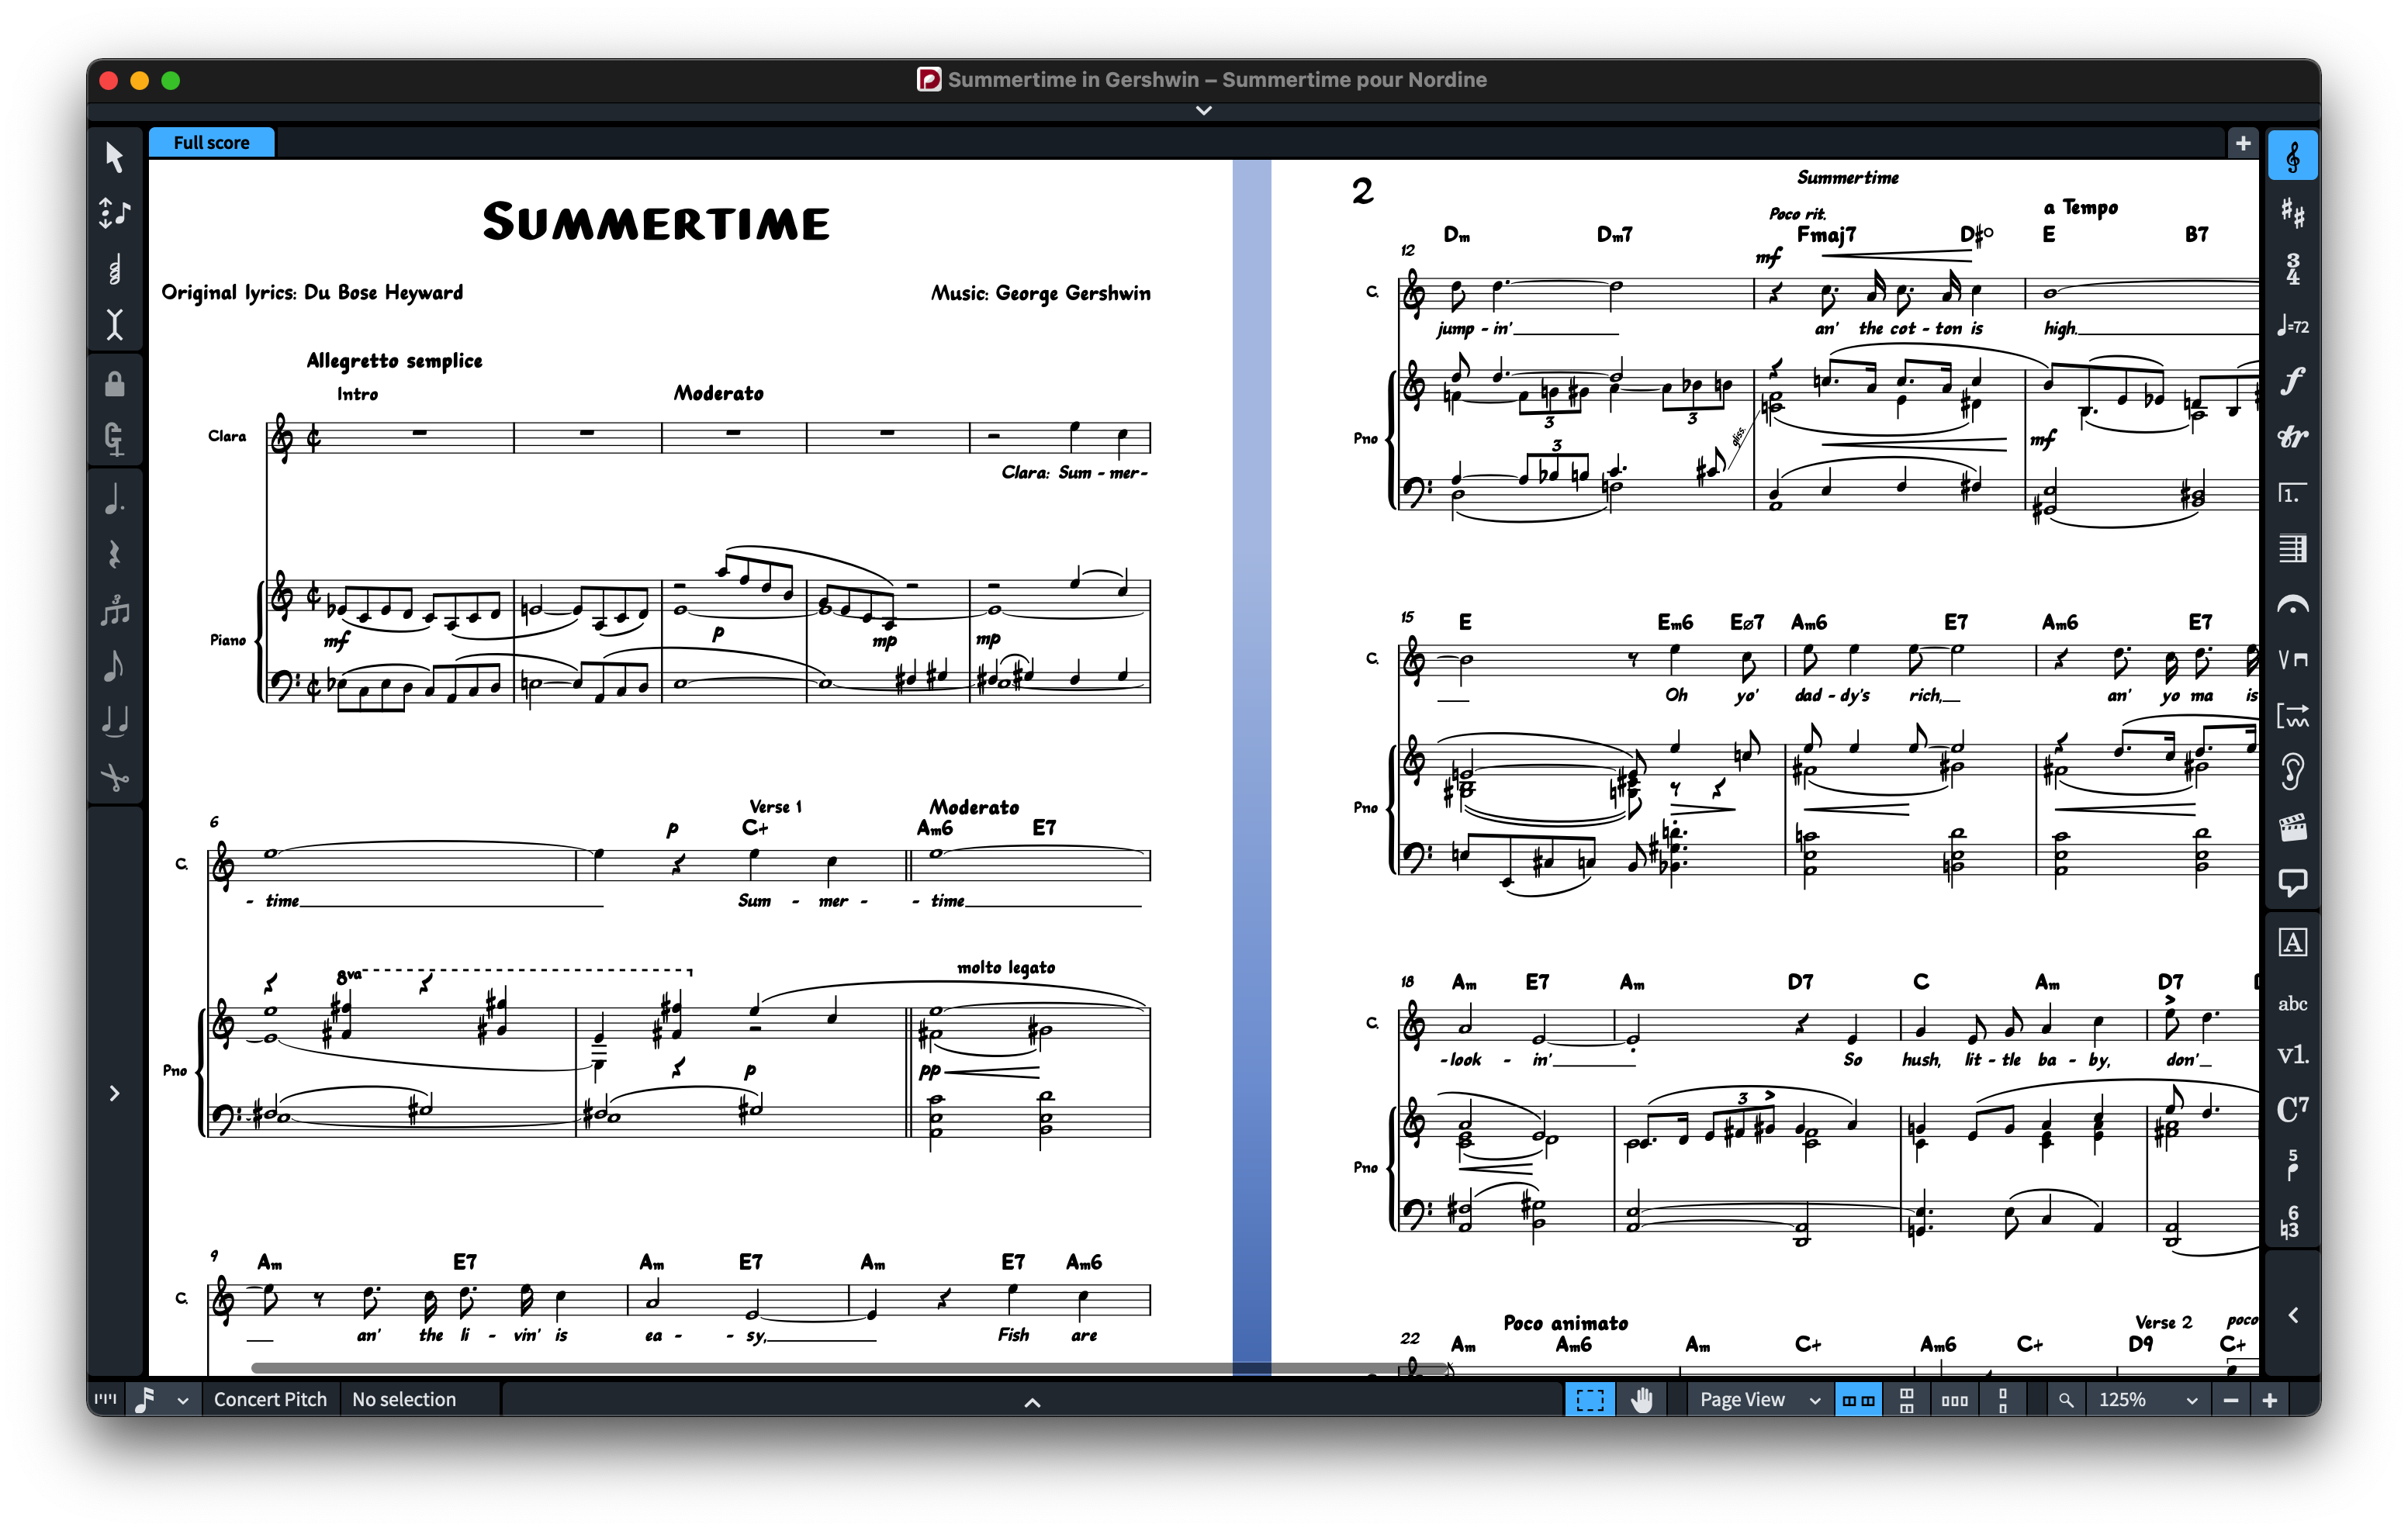Select the Scissors tool
Screen dimensions: 2408x1531
(x=114, y=777)
